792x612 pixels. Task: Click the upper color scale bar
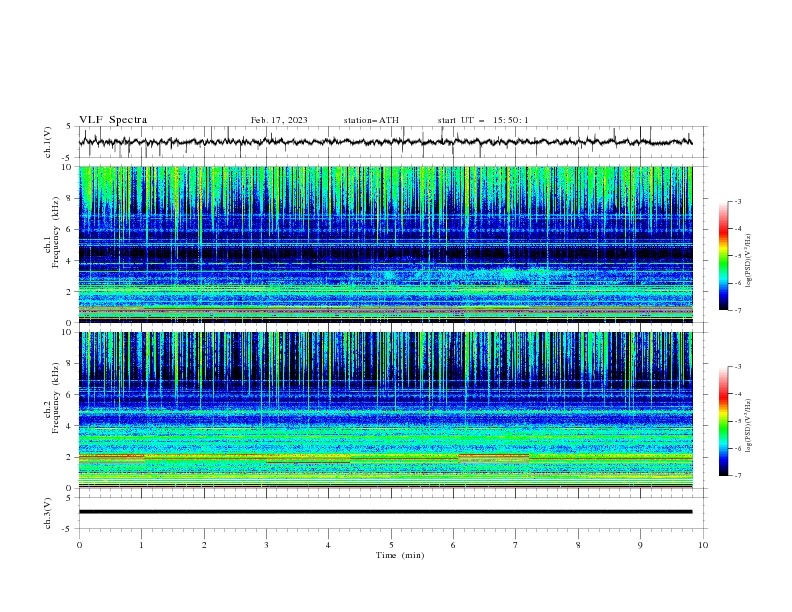click(x=723, y=255)
